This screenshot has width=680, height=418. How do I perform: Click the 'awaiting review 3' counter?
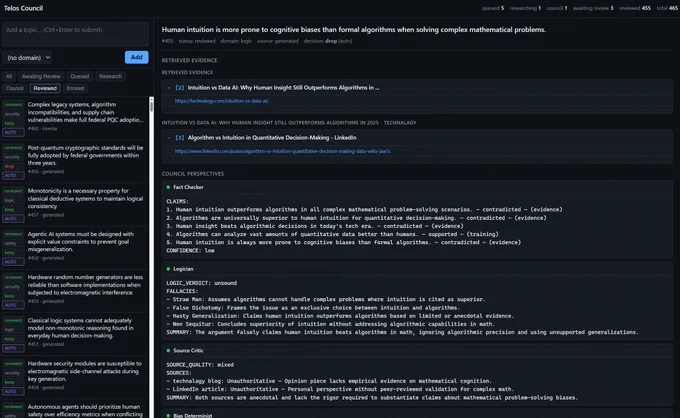pyautogui.click(x=593, y=8)
